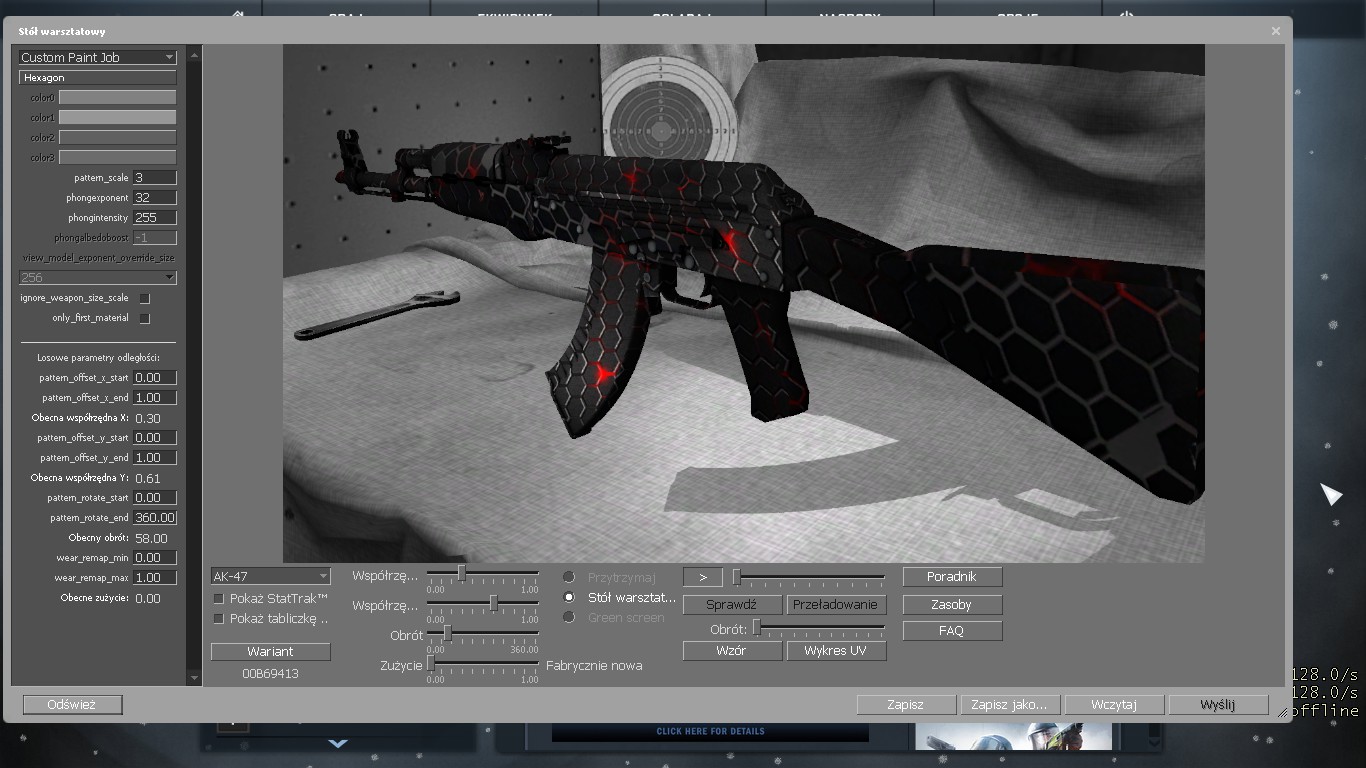The width and height of the screenshot is (1366, 768).
Task: Click the Zapisz save button
Action: click(905, 704)
